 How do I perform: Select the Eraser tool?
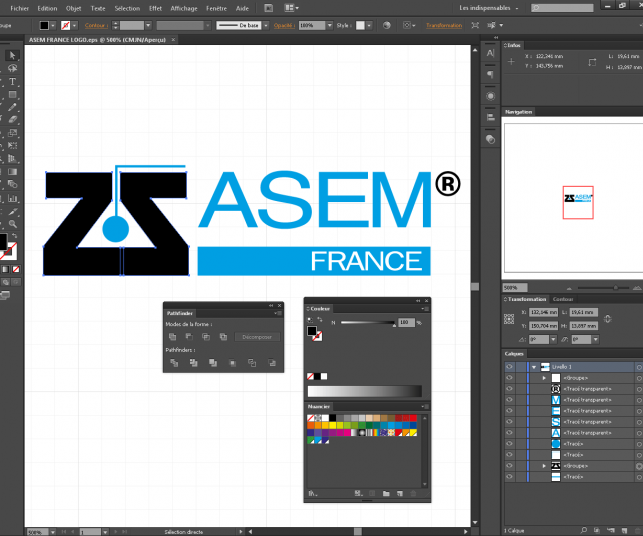[12, 120]
